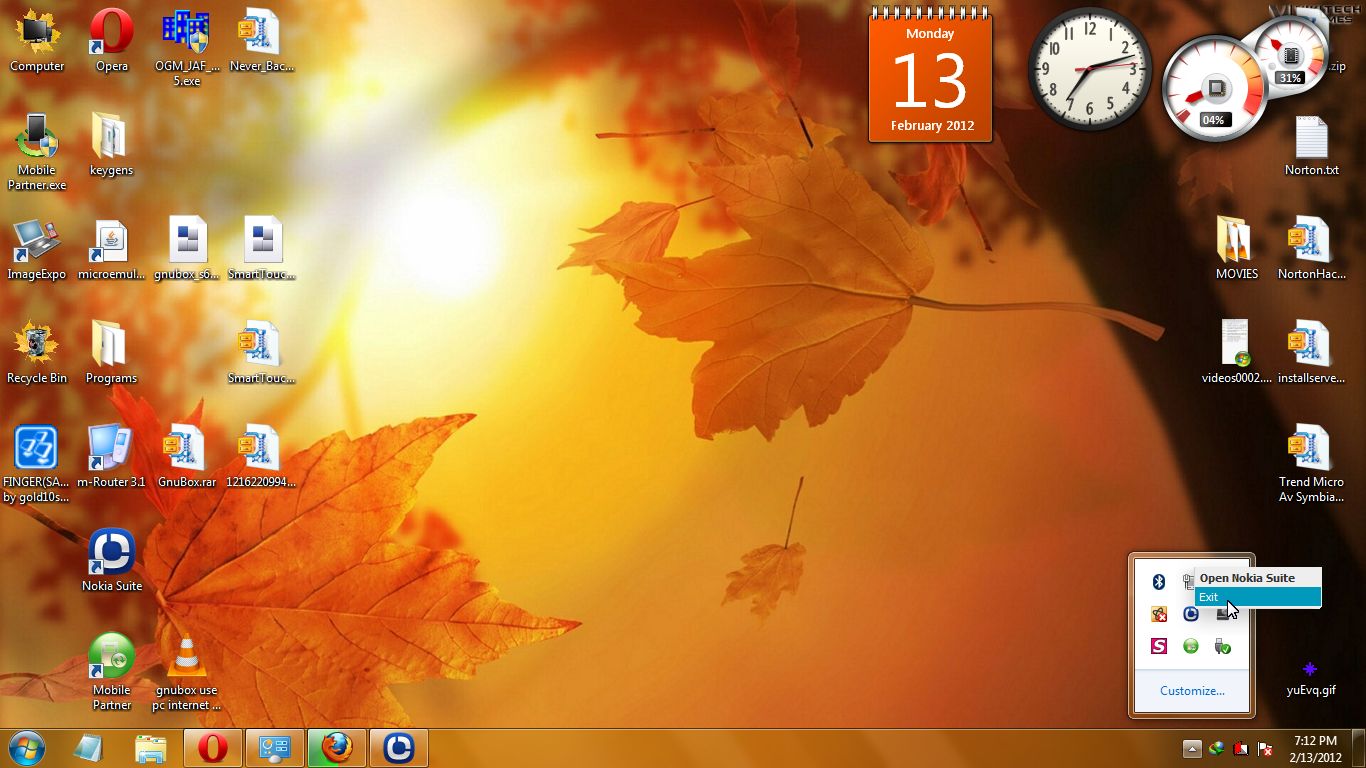Viewport: 1366px width, 768px height.
Task: Switch to Firefox on the taskbar
Action: click(x=336, y=747)
